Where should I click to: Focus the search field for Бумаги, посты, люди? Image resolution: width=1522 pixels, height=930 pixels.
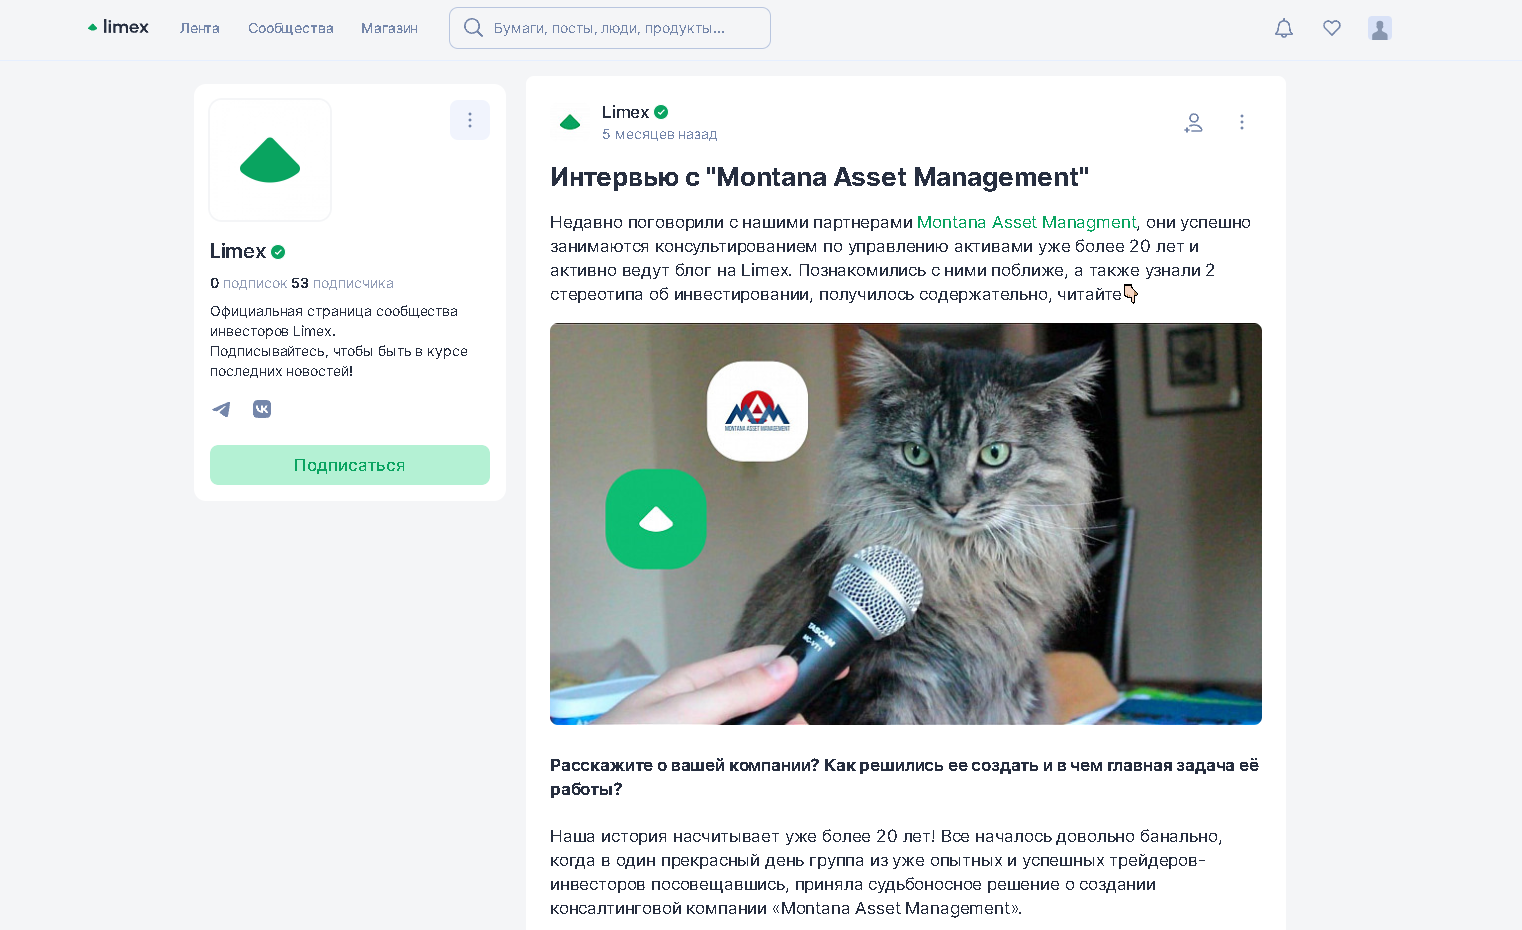[x=610, y=28]
